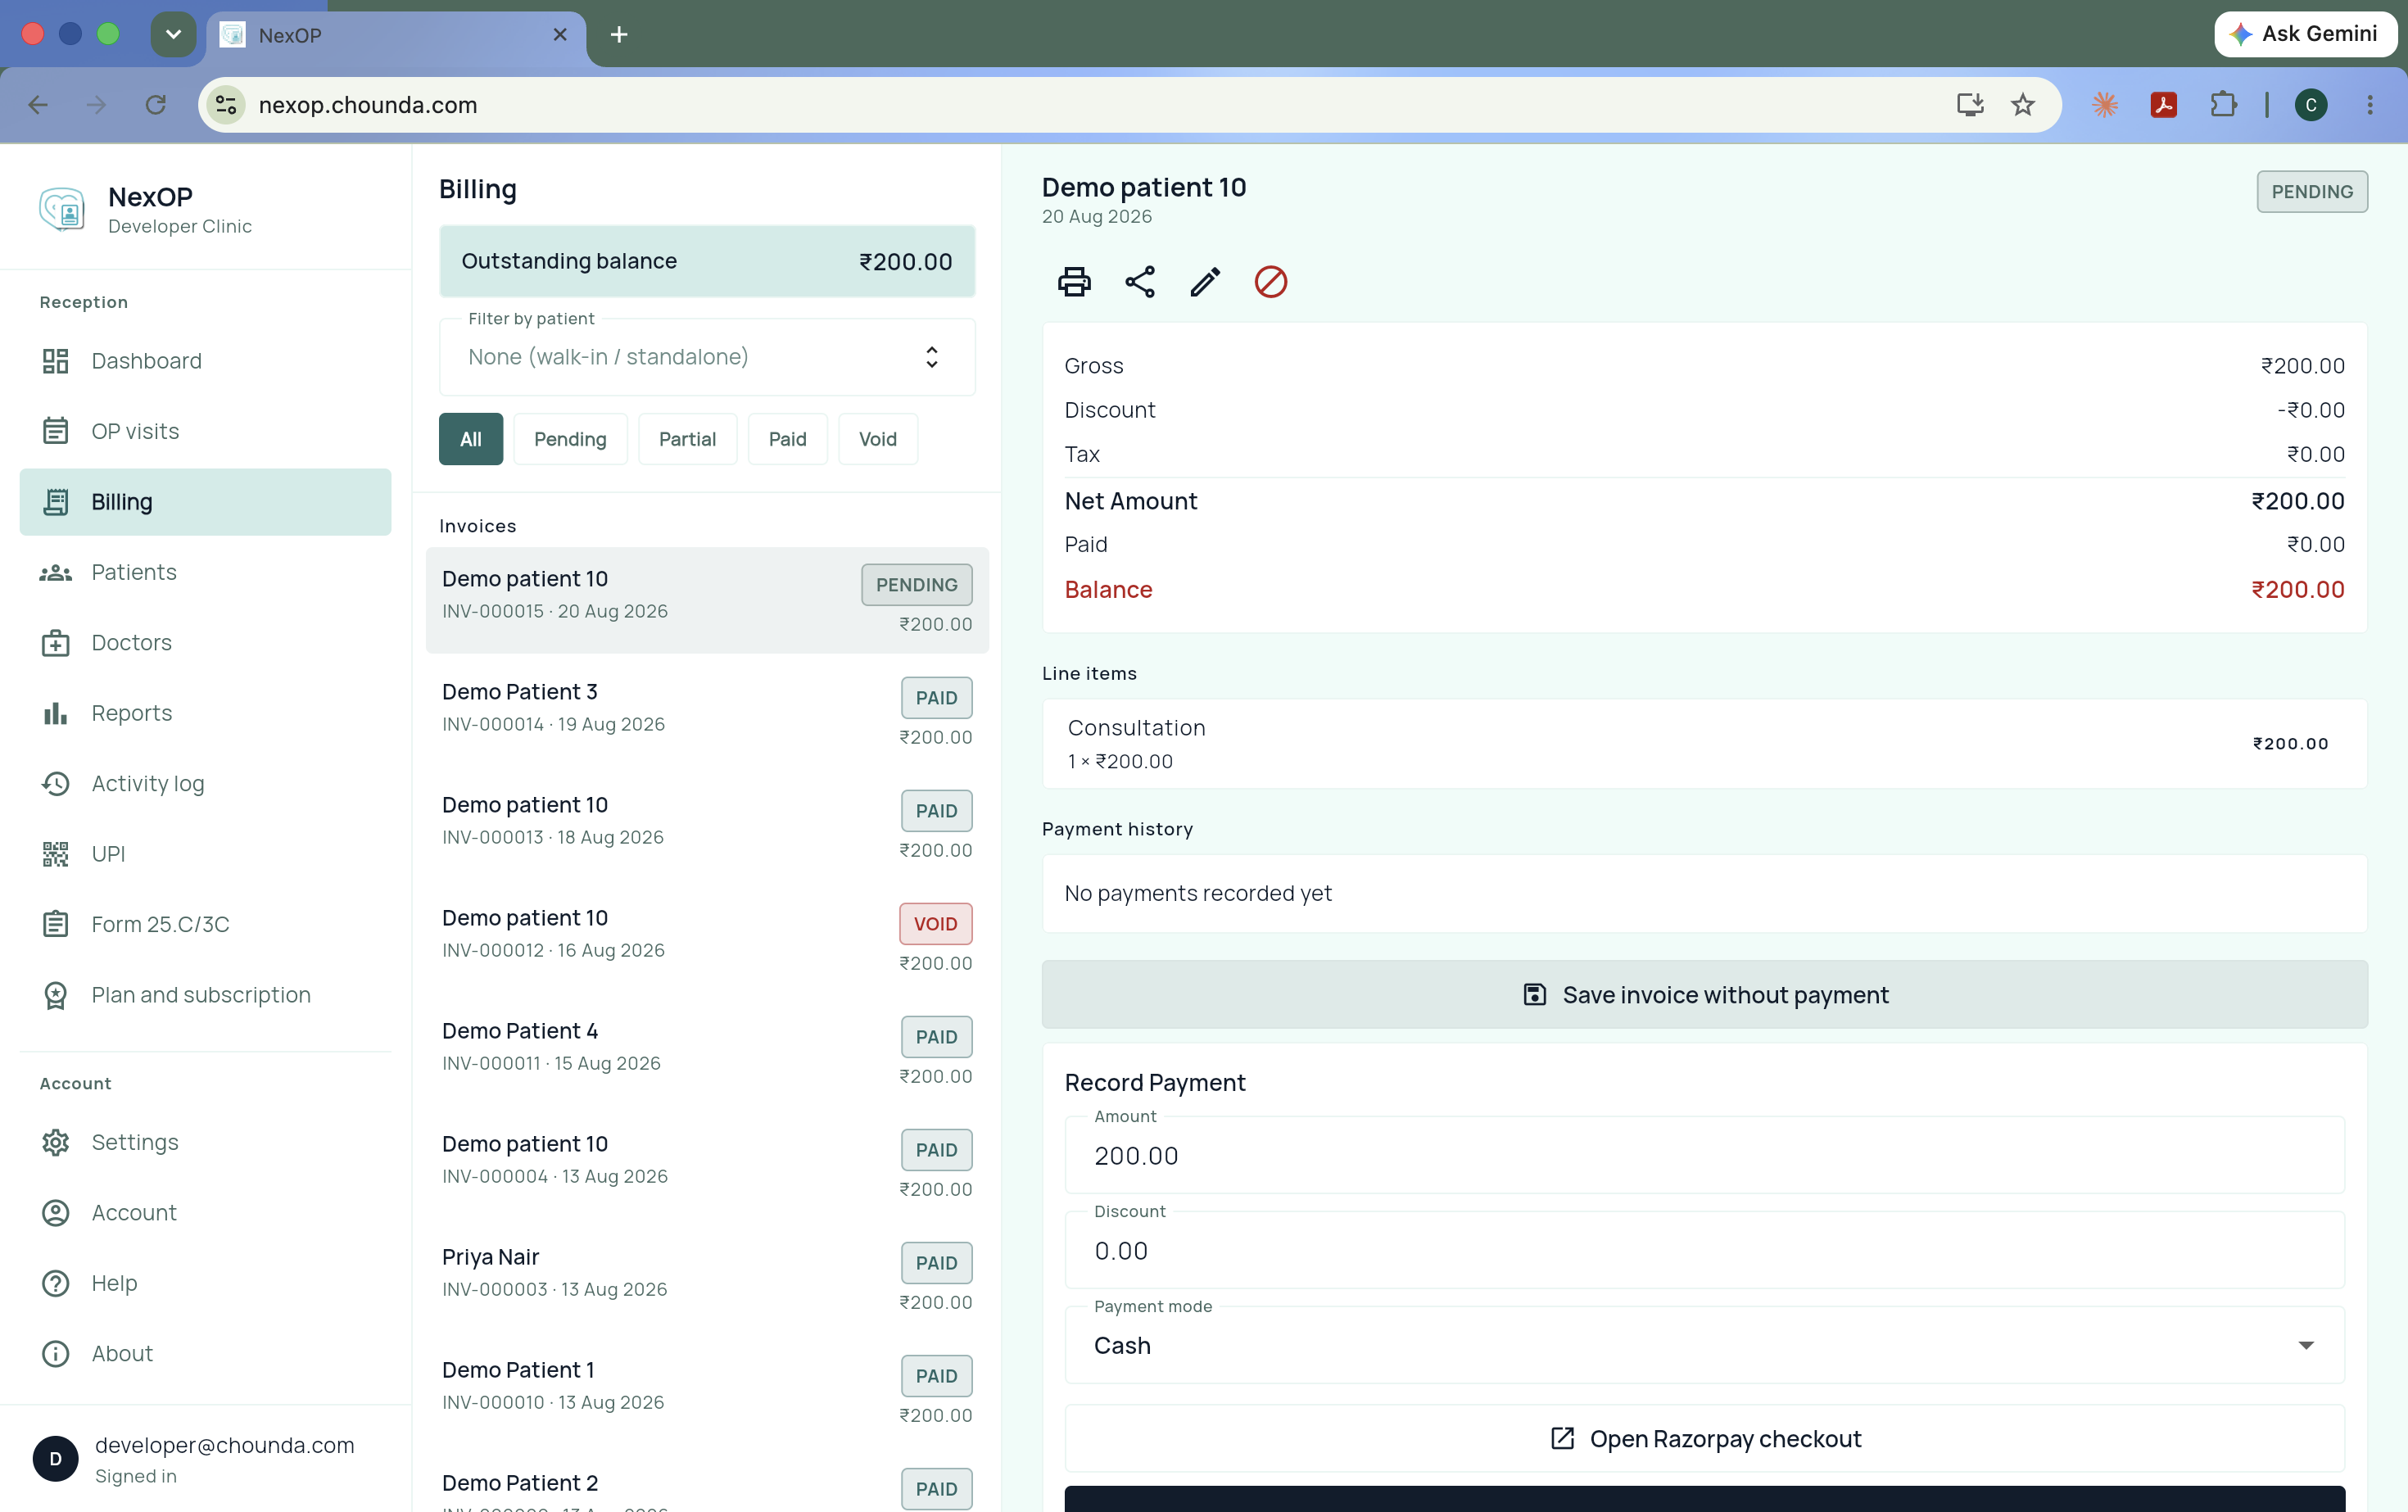This screenshot has width=2408, height=1512.
Task: Open invoice INV-000010 Demo Patient 1
Action: 707,1391
